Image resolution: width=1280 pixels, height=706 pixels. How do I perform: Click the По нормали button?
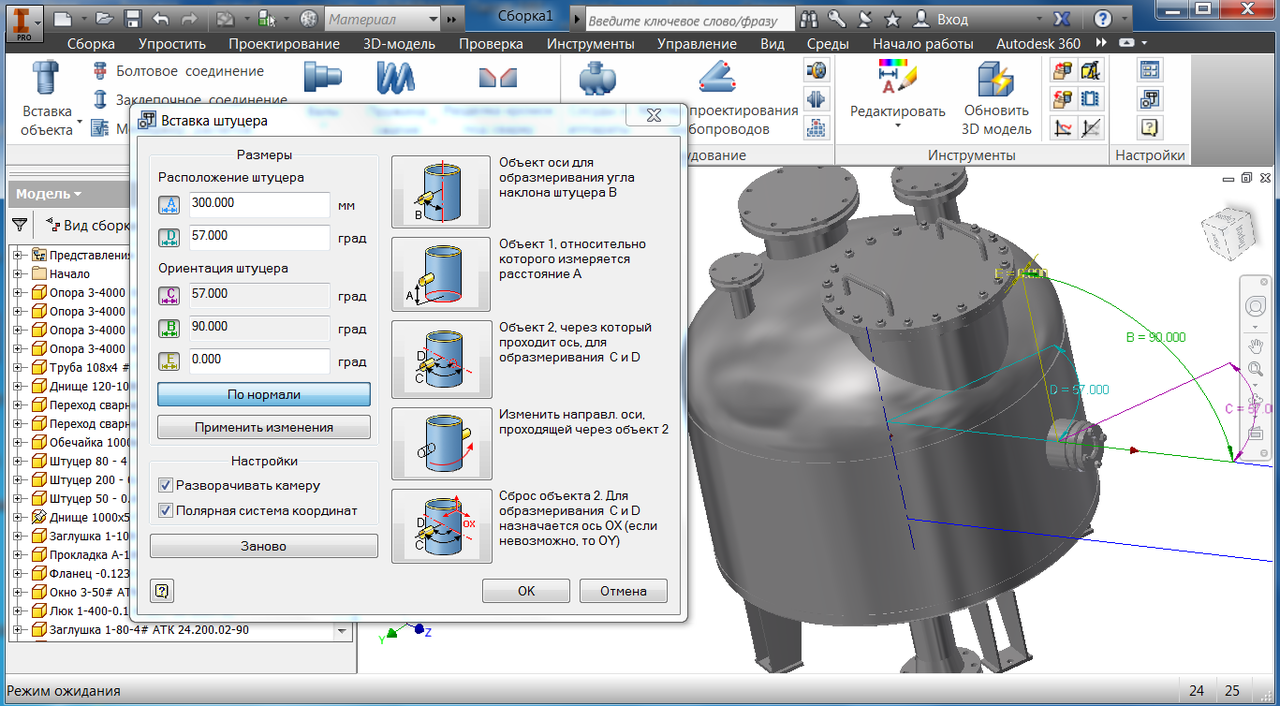[264, 394]
